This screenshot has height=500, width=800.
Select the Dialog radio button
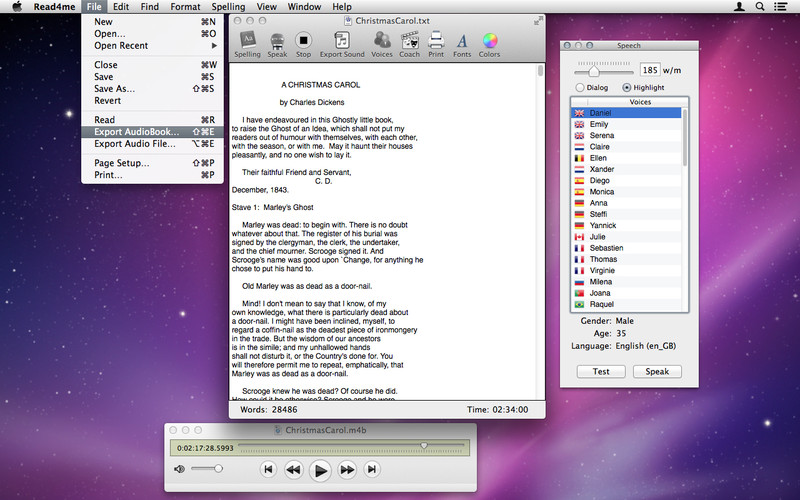click(580, 88)
